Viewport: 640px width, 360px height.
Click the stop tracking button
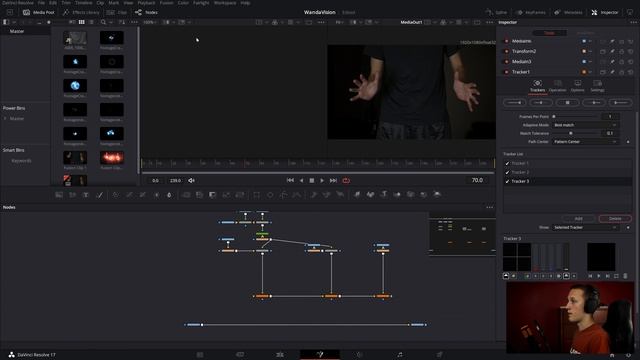[x=567, y=103]
